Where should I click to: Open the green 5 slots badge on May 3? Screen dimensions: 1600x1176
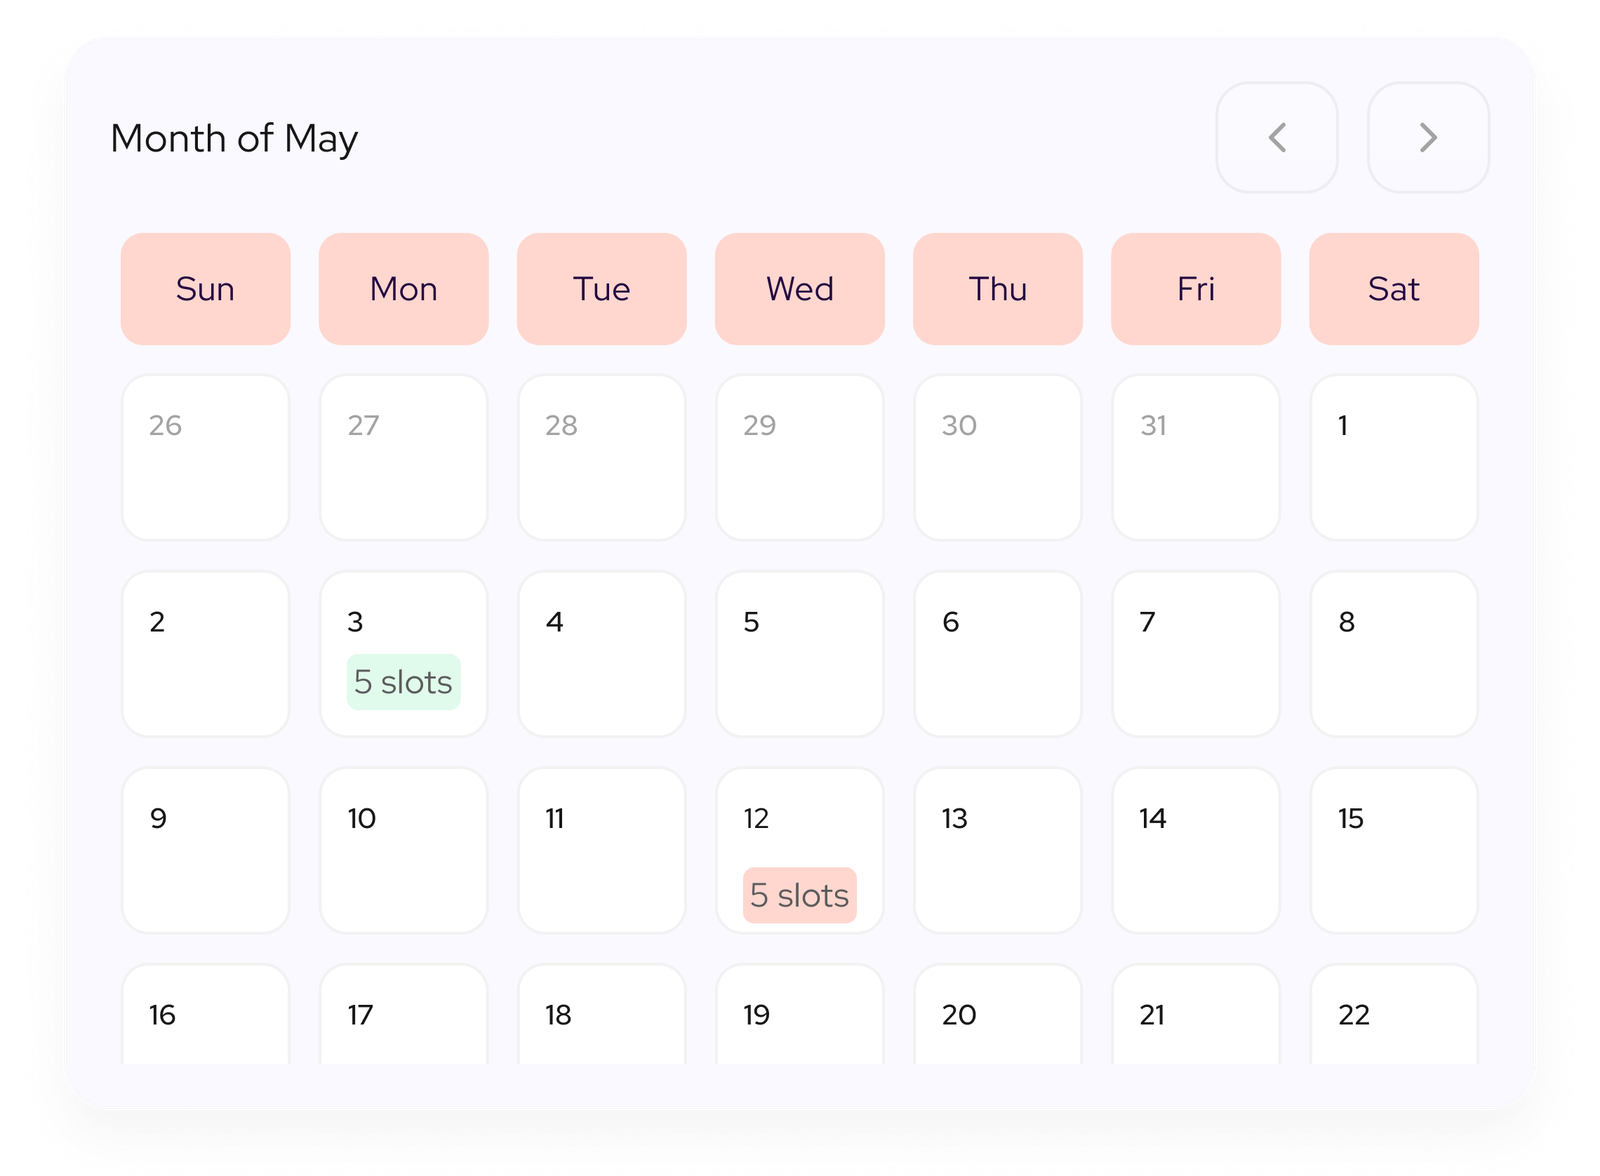[403, 682]
